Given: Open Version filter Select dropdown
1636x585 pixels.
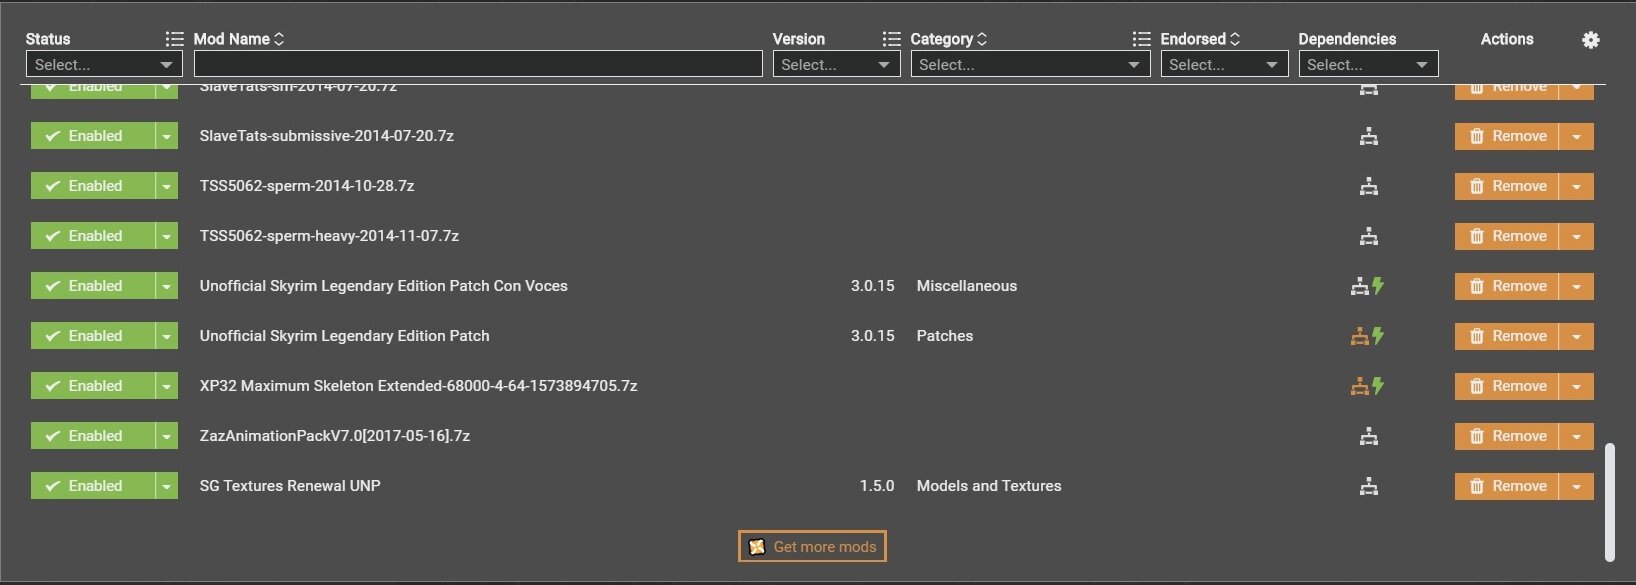Looking at the screenshot, I should point(836,64).
